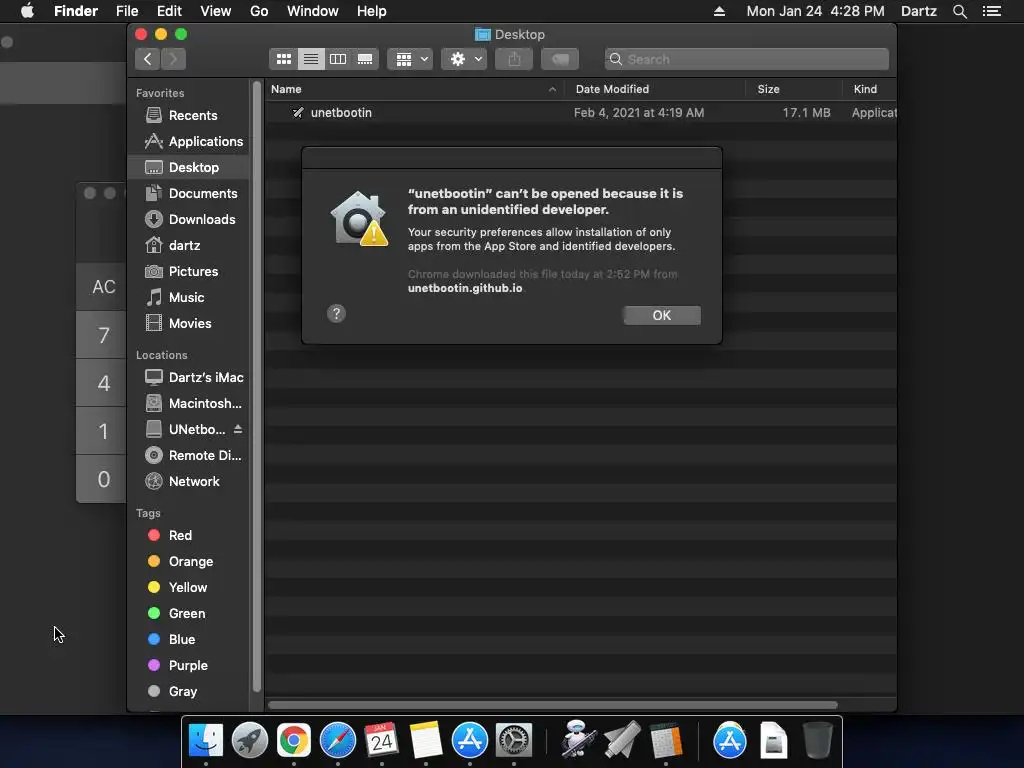
Task: Open Movies in Finder sidebar
Action: (188, 324)
